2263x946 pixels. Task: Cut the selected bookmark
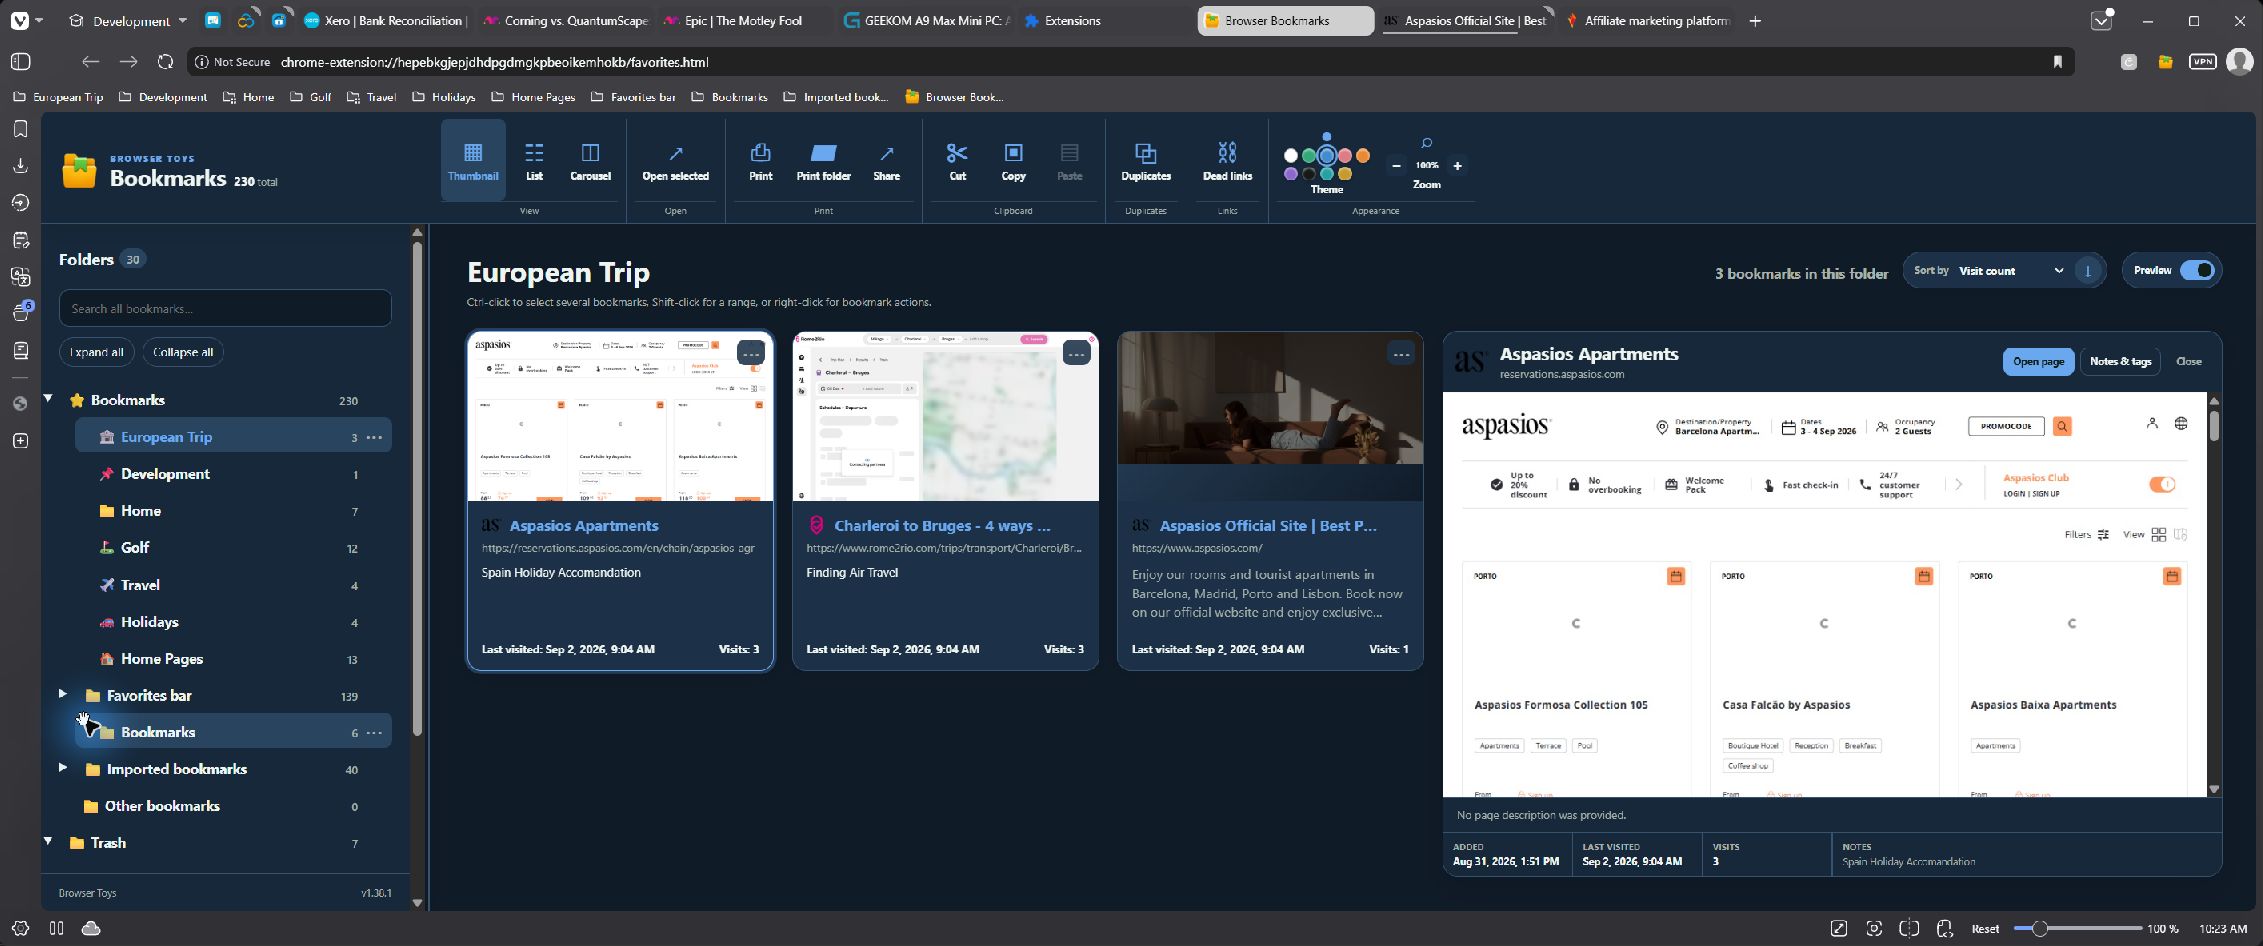coord(957,161)
